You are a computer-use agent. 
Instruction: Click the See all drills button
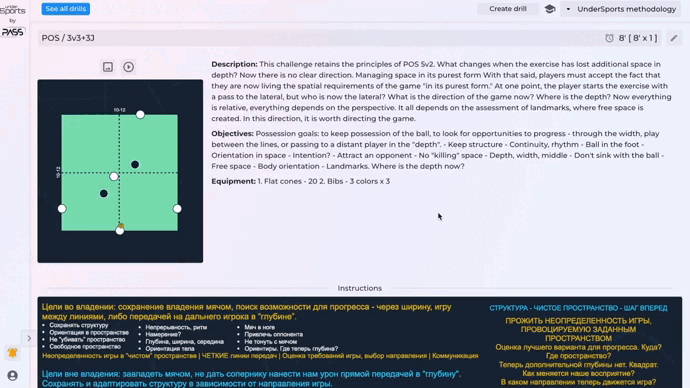click(66, 9)
